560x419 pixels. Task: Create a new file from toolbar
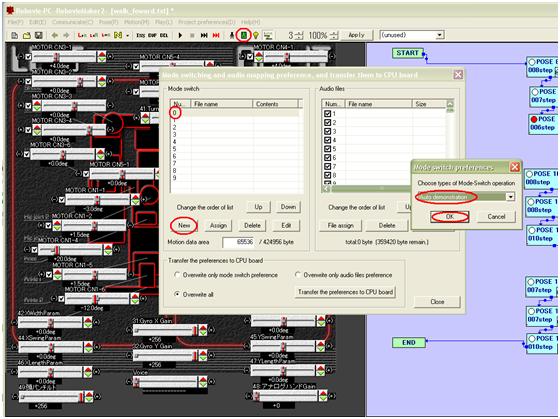[x=15, y=35]
